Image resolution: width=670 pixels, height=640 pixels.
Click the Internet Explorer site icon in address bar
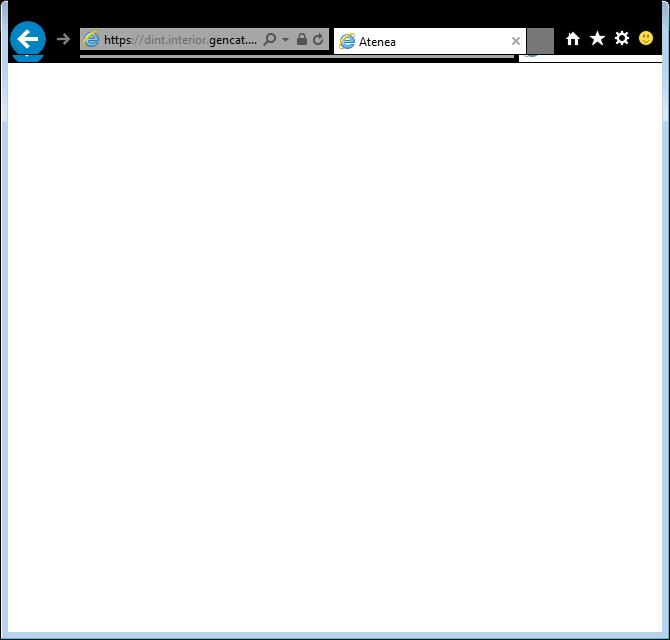point(92,40)
